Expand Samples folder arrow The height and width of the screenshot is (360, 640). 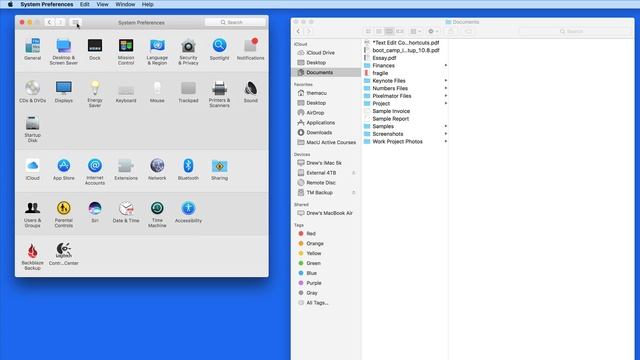pyautogui.click(x=446, y=126)
